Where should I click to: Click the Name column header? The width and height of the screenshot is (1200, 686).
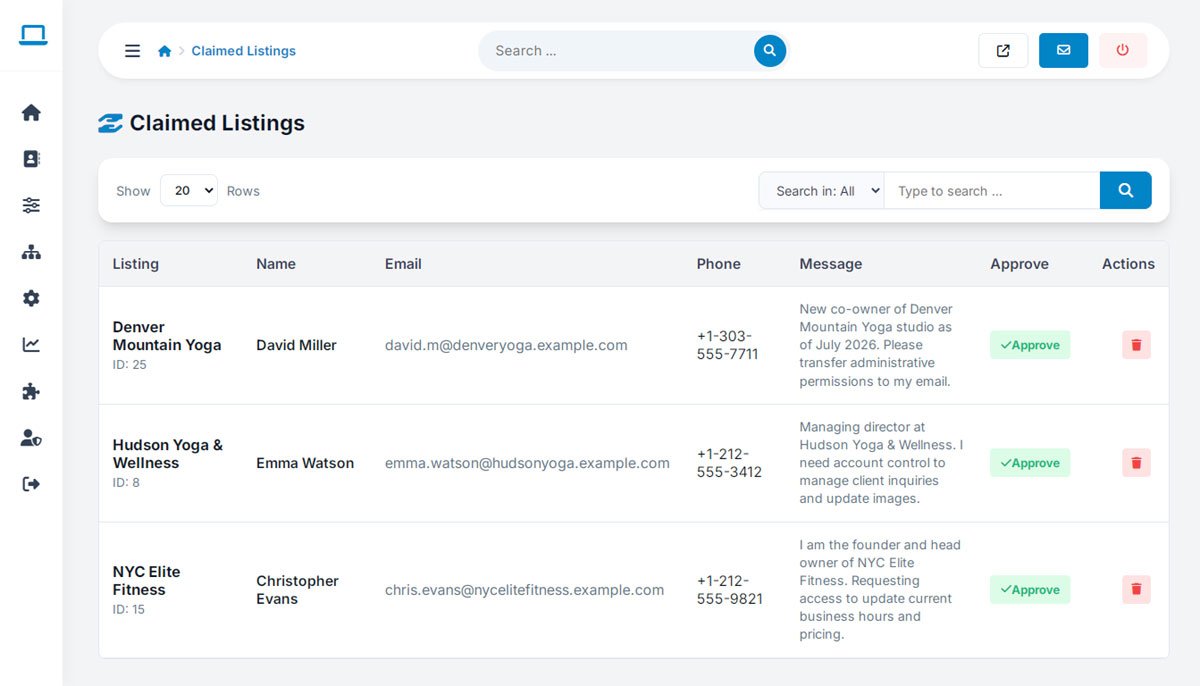pyautogui.click(x=276, y=264)
